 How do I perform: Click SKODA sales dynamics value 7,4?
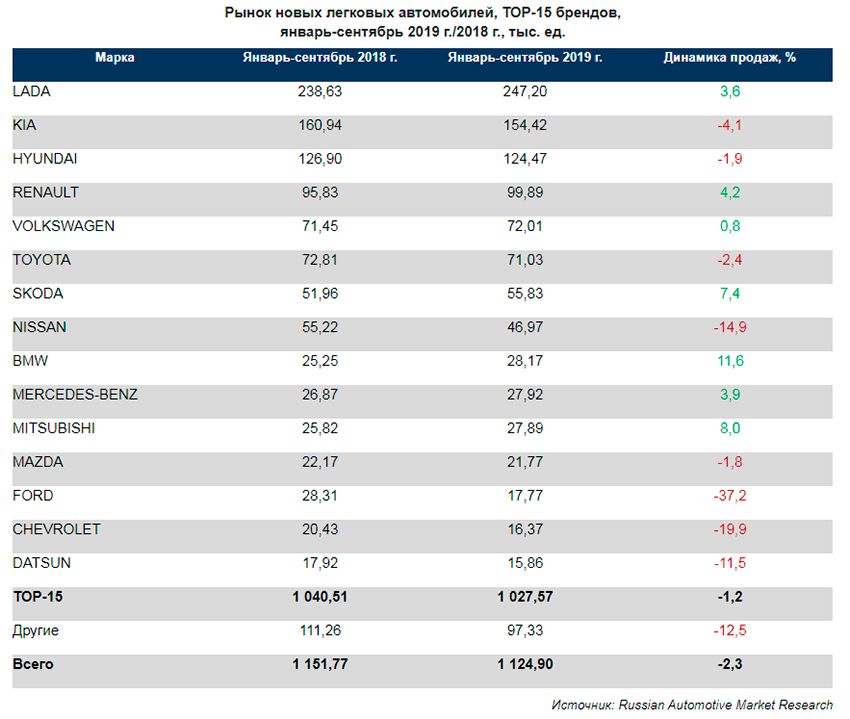coord(730,293)
